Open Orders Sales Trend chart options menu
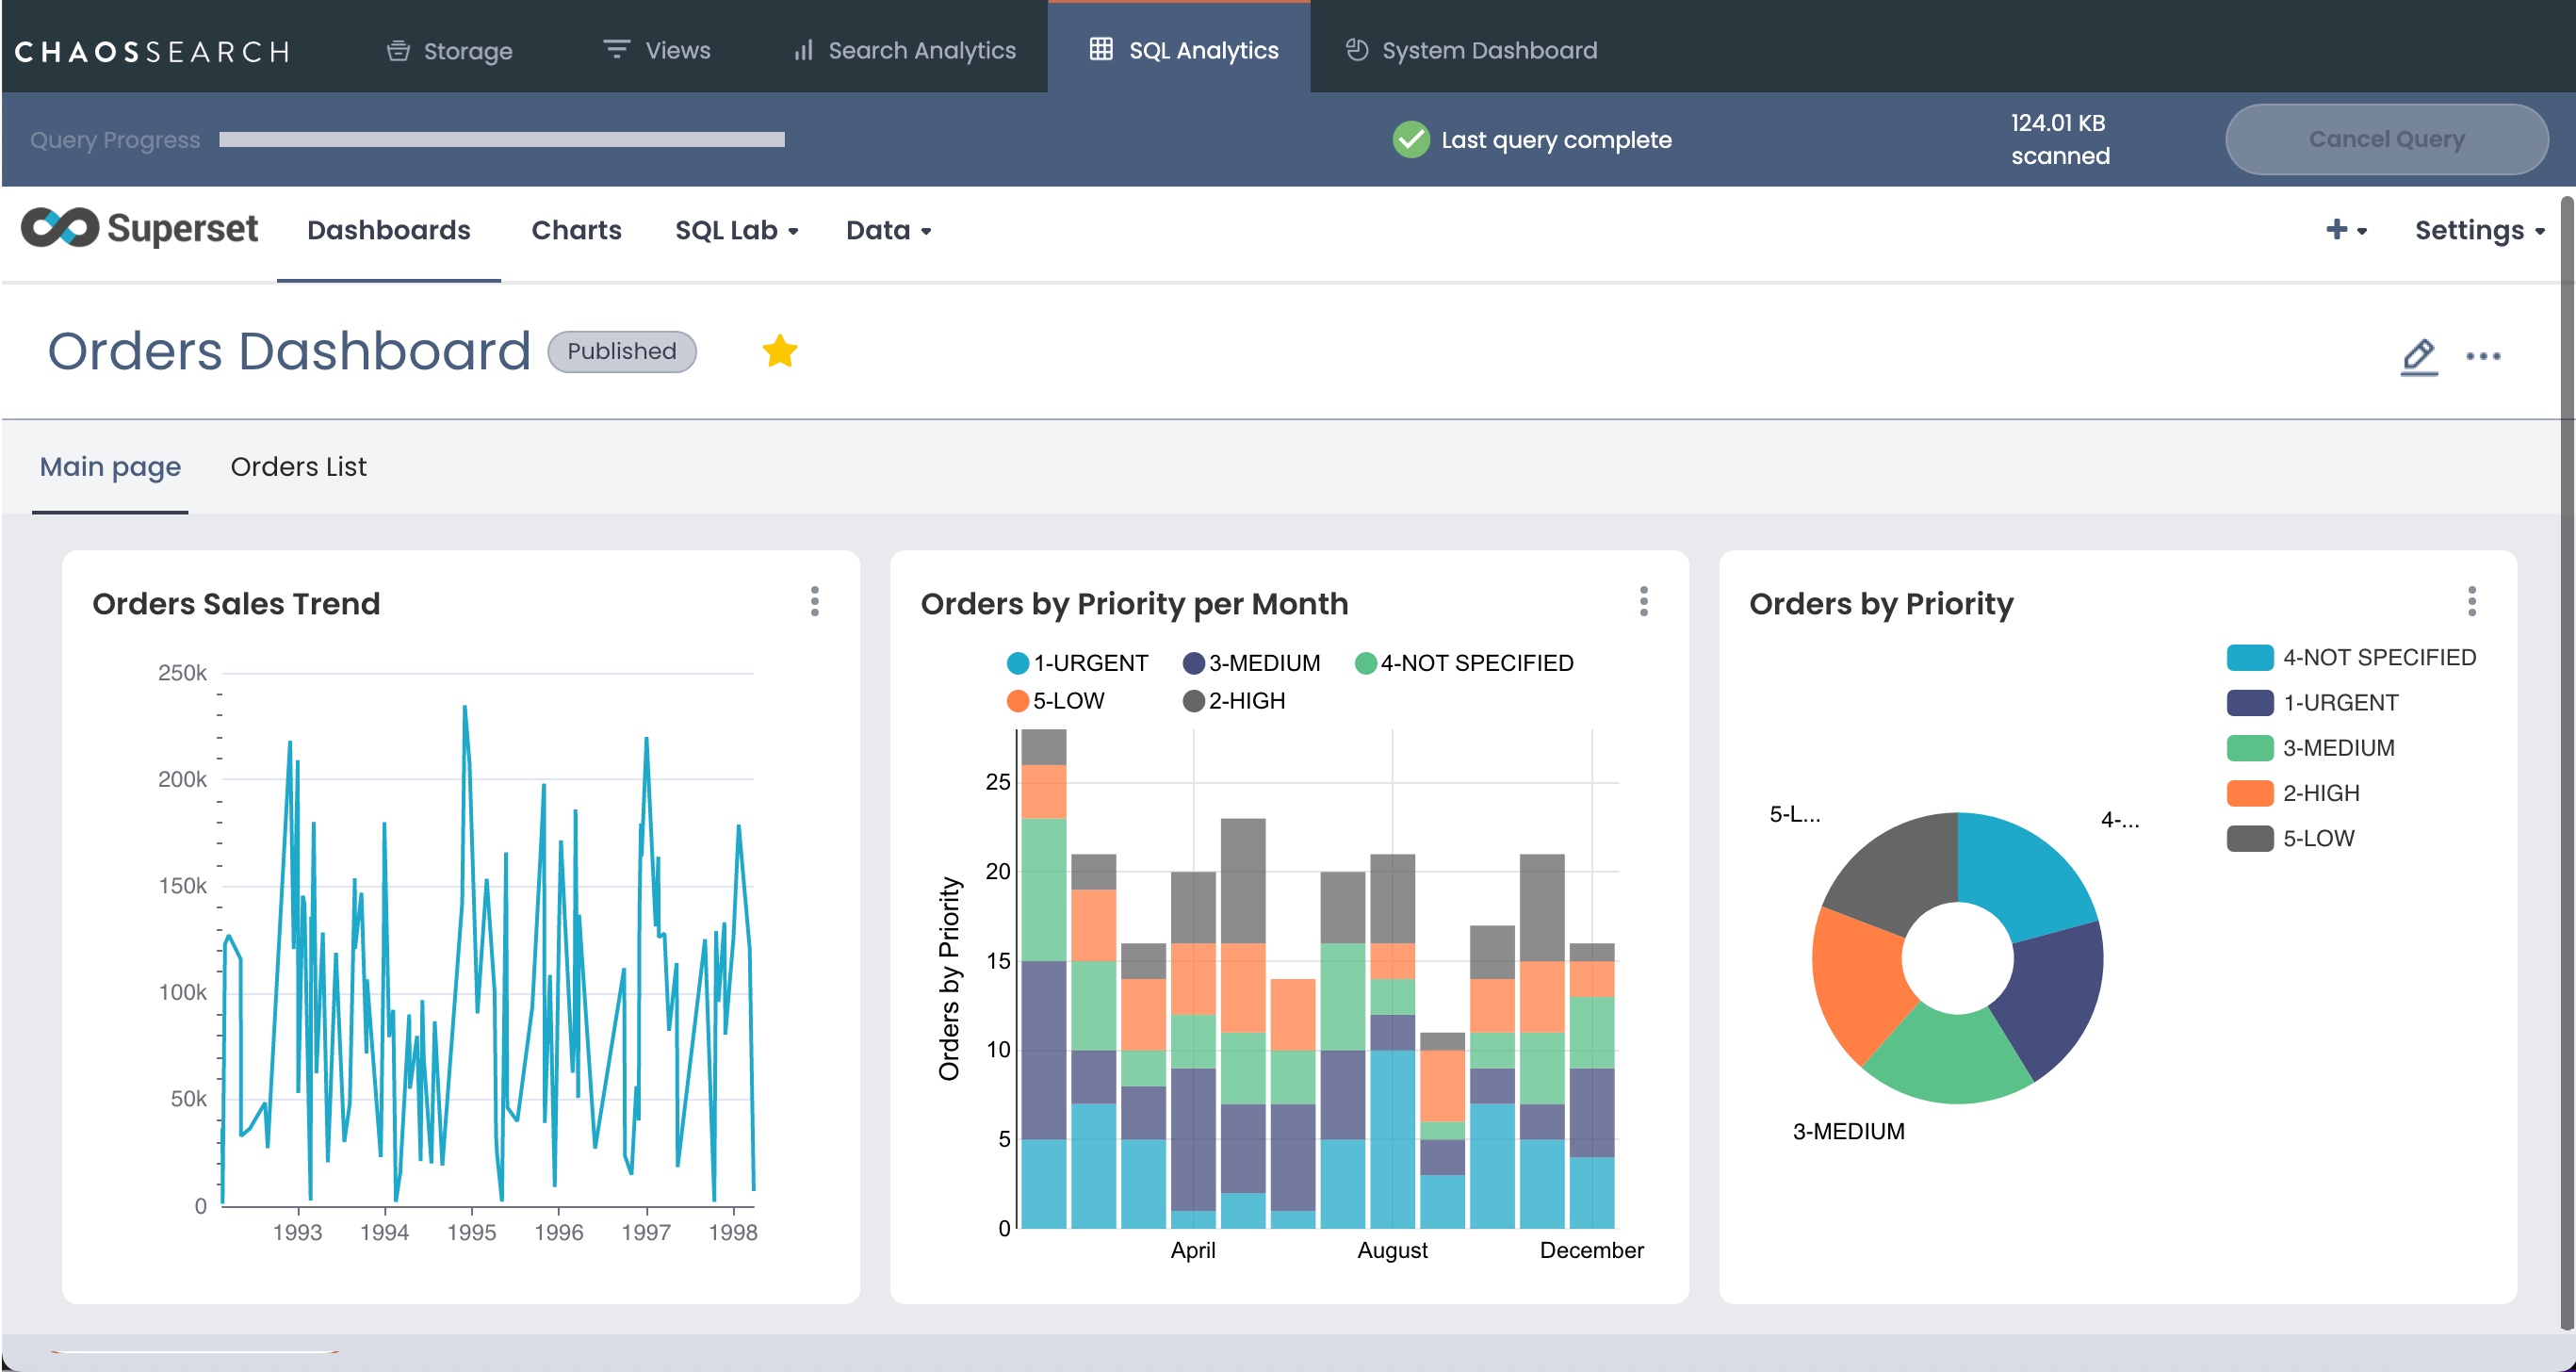Viewport: 2576px width, 1372px height. pos(814,601)
